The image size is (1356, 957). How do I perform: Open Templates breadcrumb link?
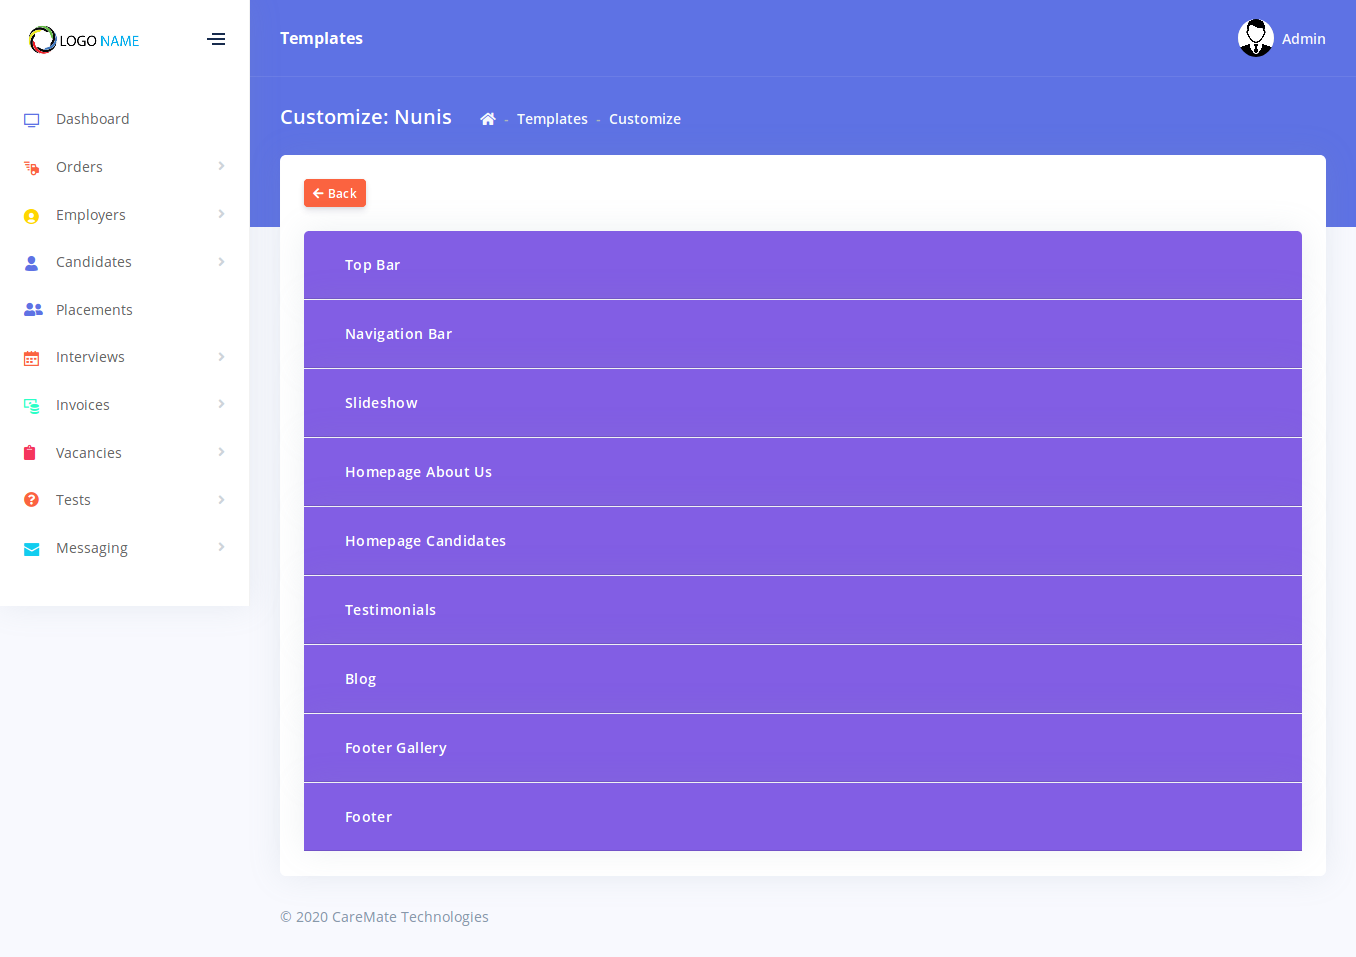point(552,119)
